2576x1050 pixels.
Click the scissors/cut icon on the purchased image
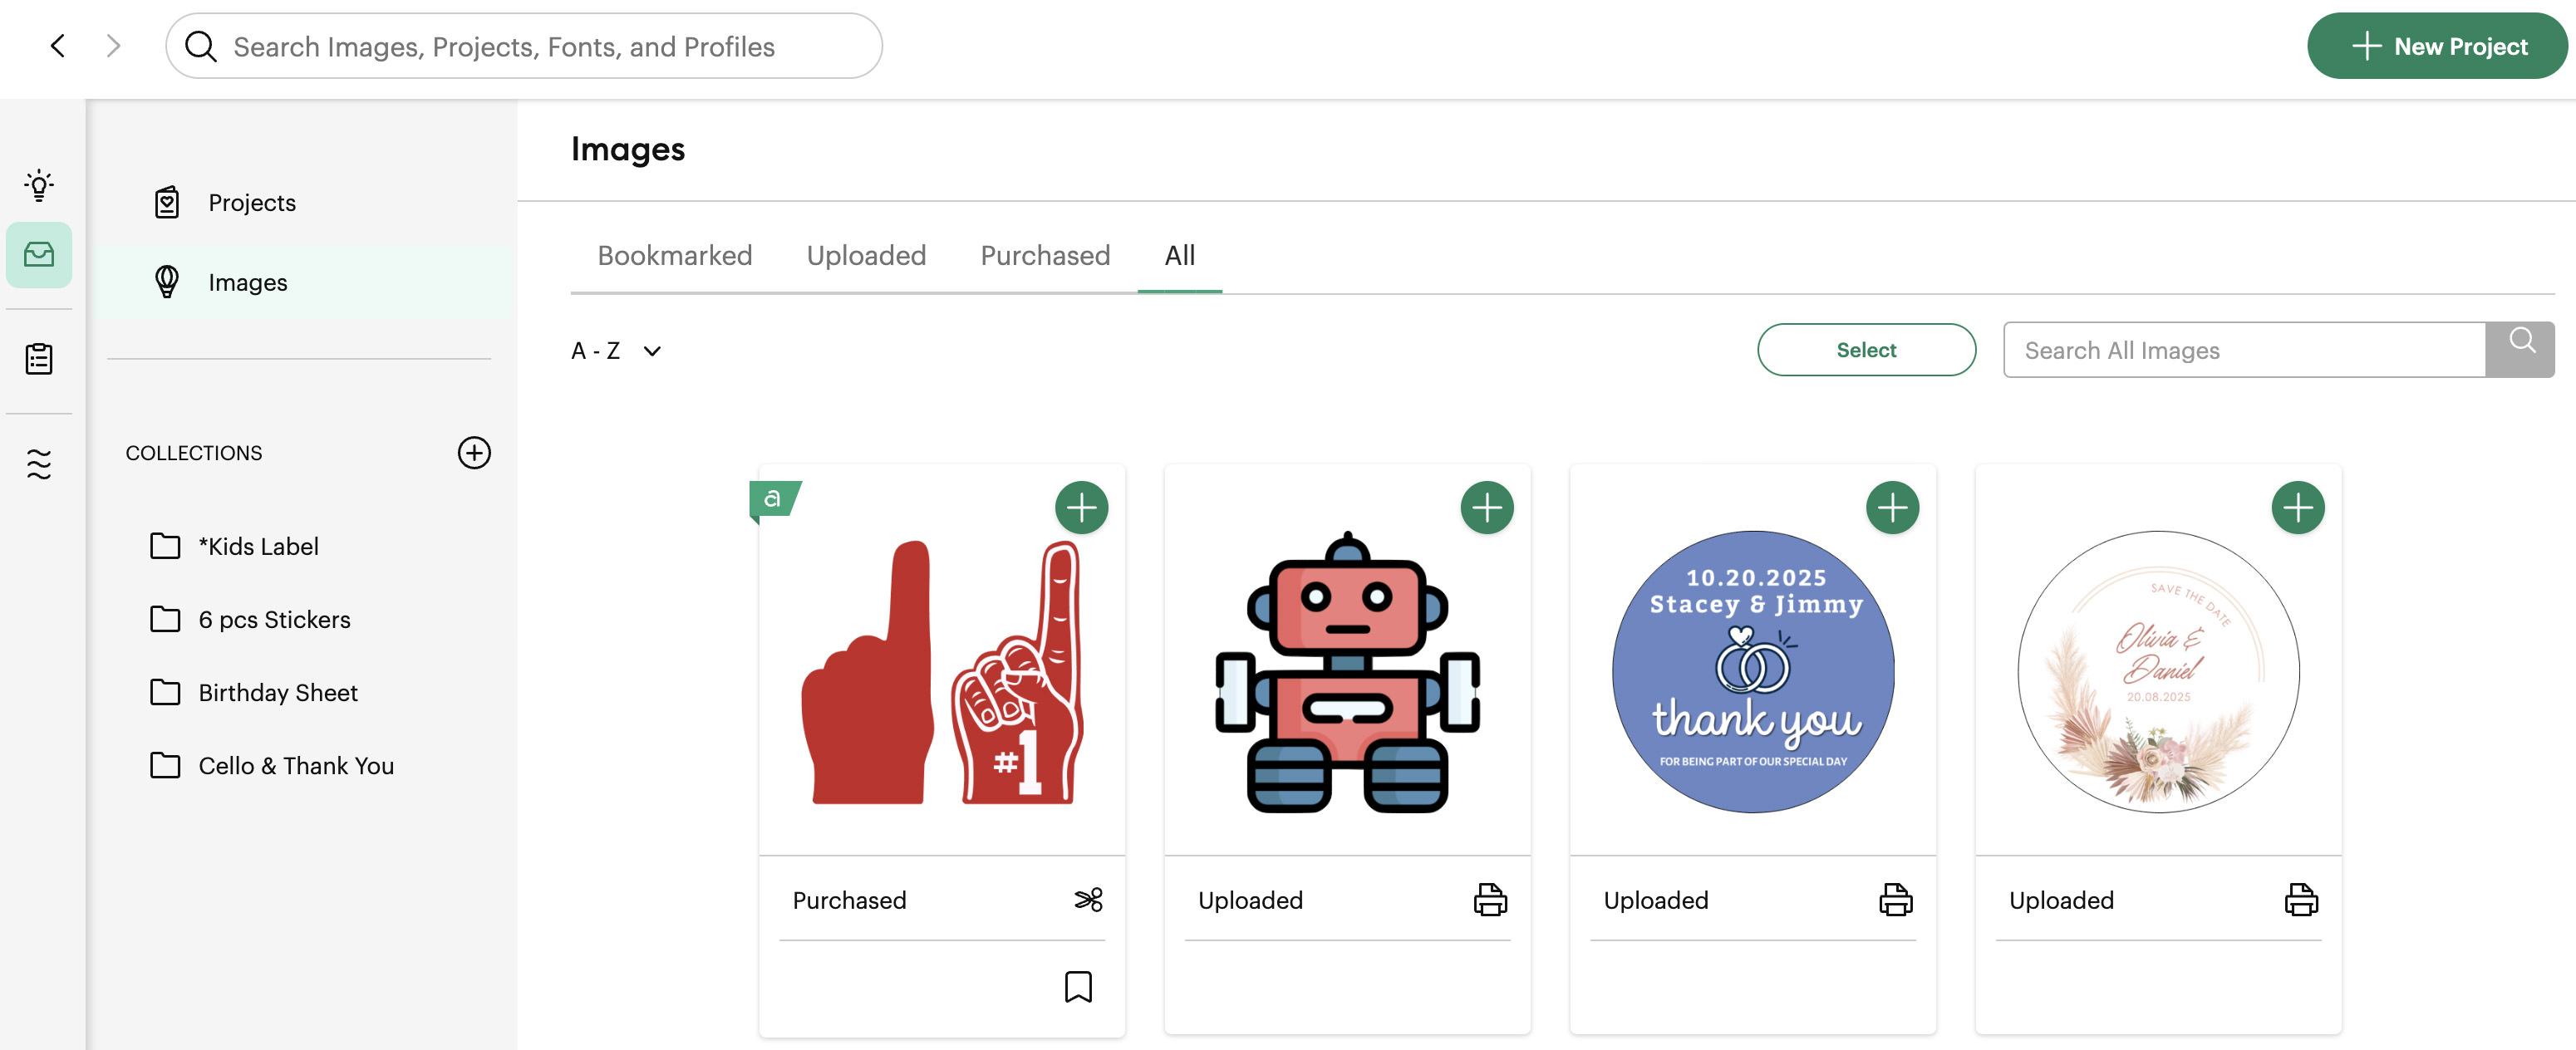pos(1086,899)
